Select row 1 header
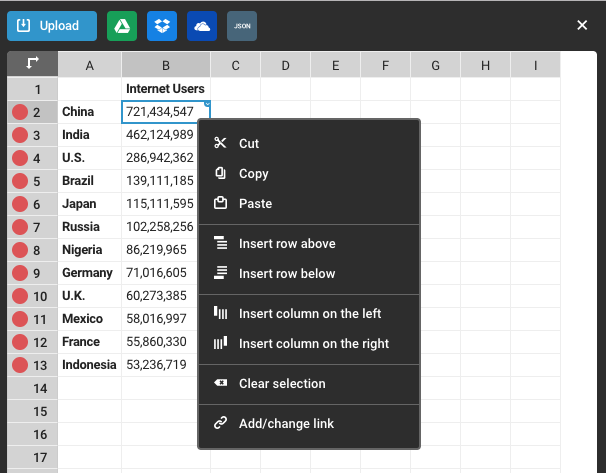Screen dimensions: 606x473 (x=32, y=89)
